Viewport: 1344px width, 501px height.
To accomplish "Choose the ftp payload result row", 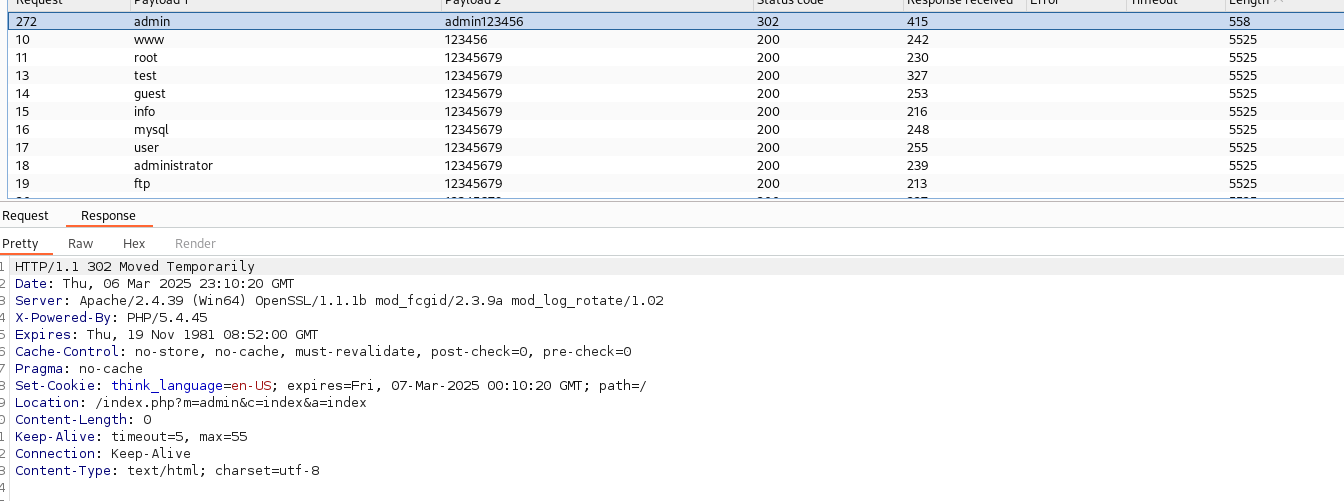I will pyautogui.click(x=141, y=184).
